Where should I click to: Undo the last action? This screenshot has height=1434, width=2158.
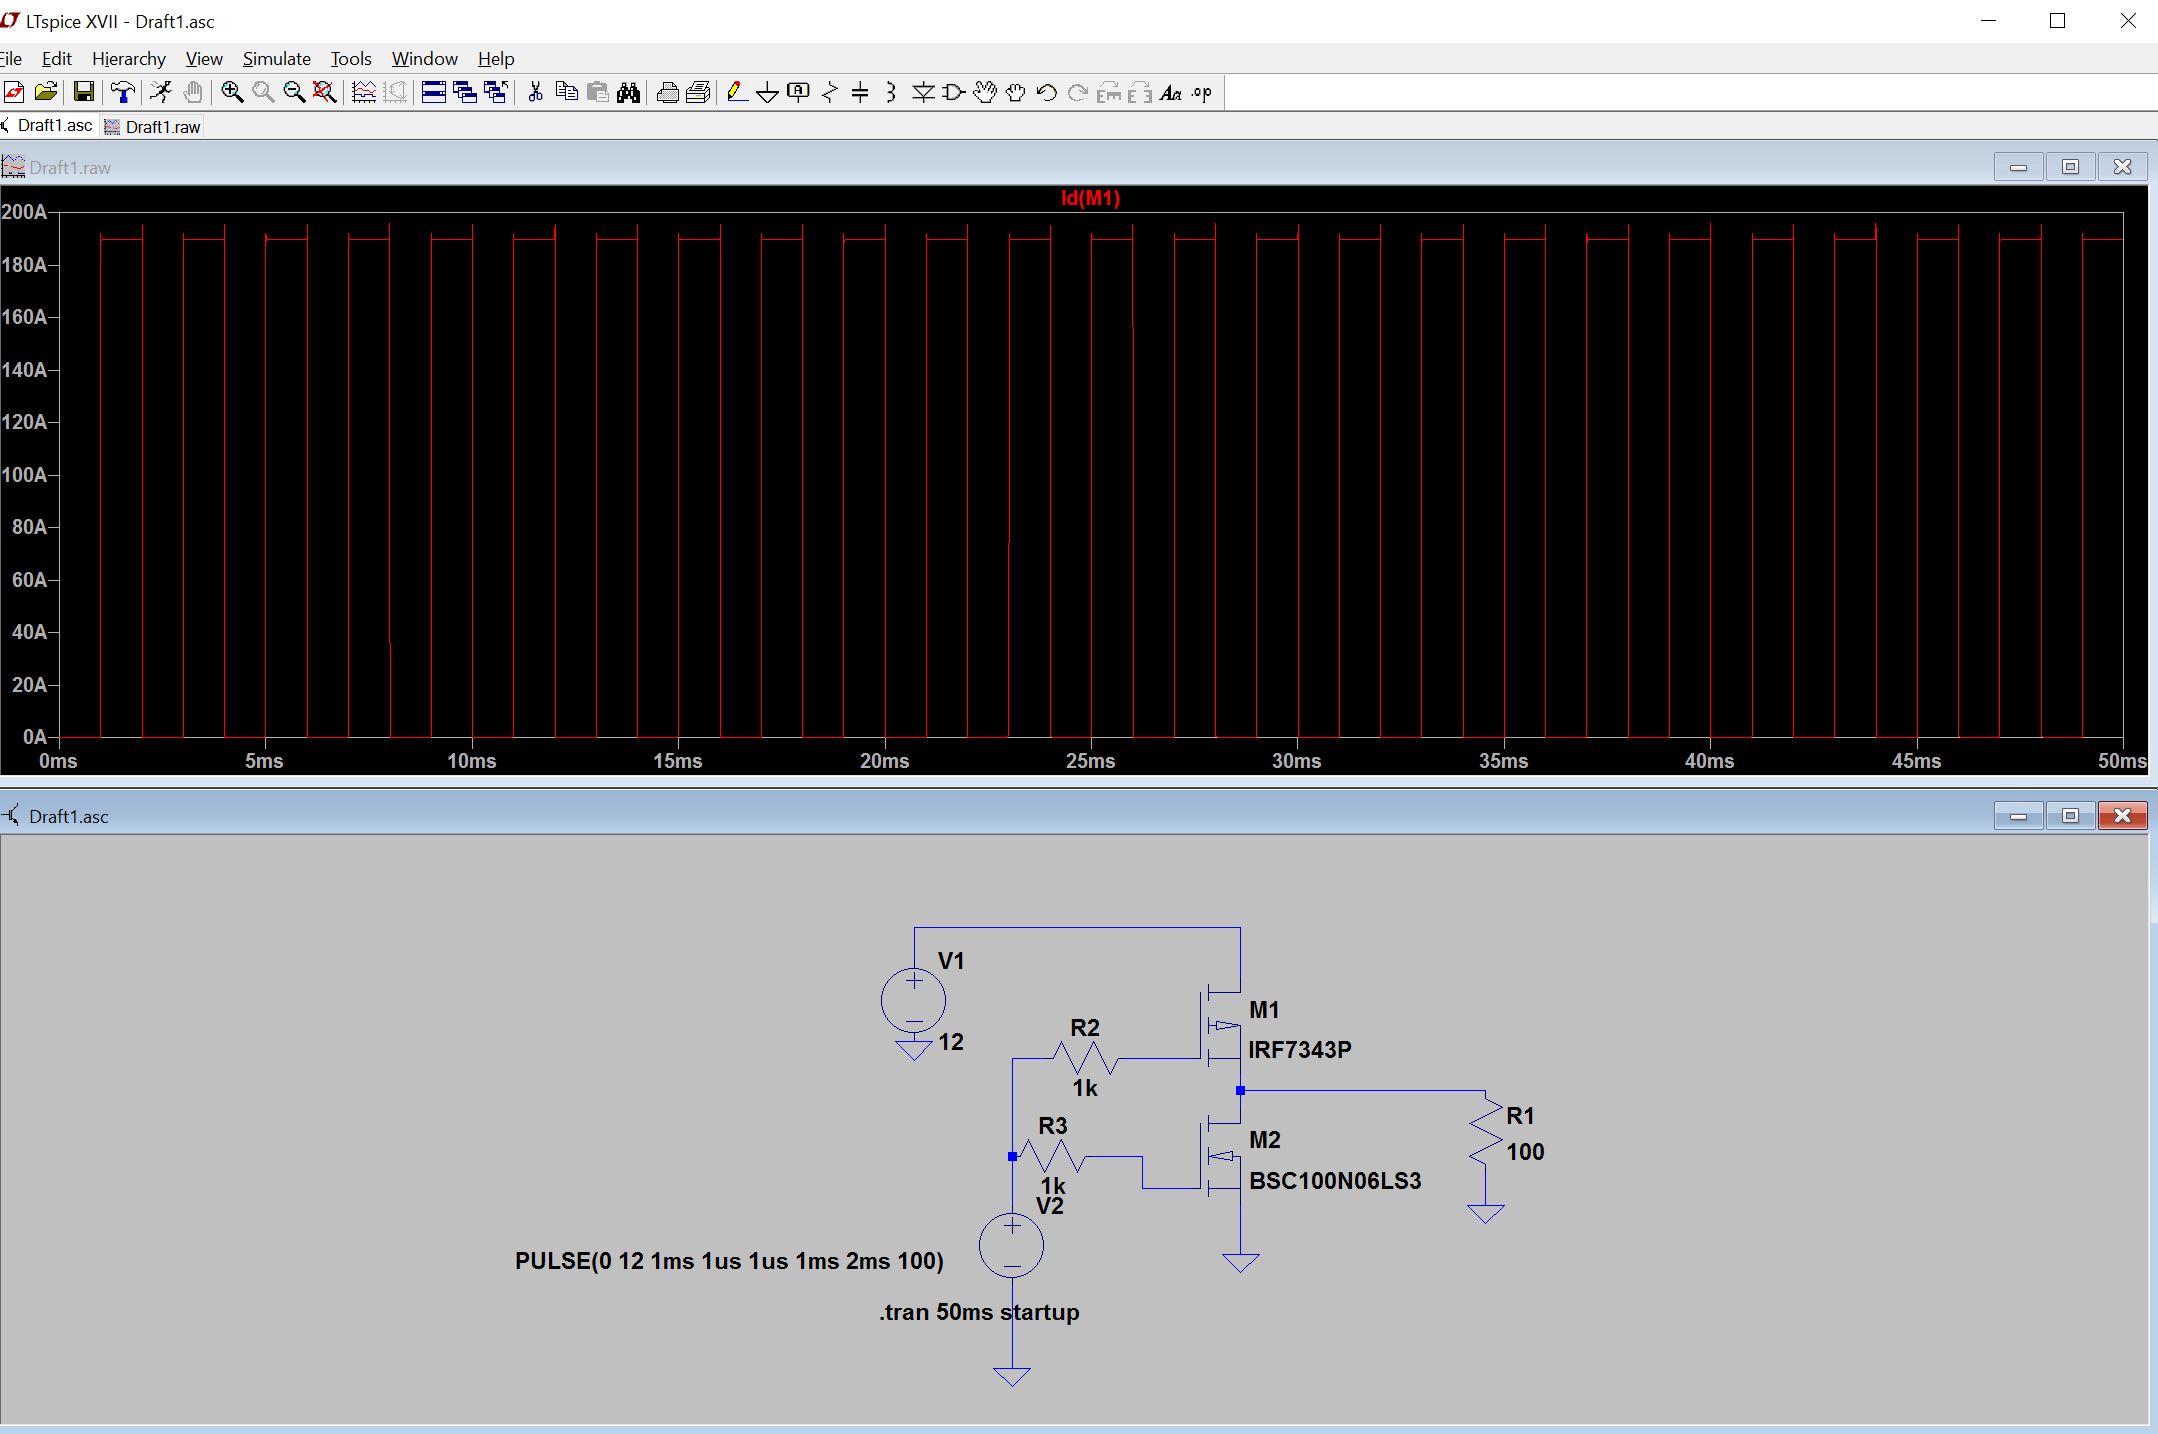1047,93
